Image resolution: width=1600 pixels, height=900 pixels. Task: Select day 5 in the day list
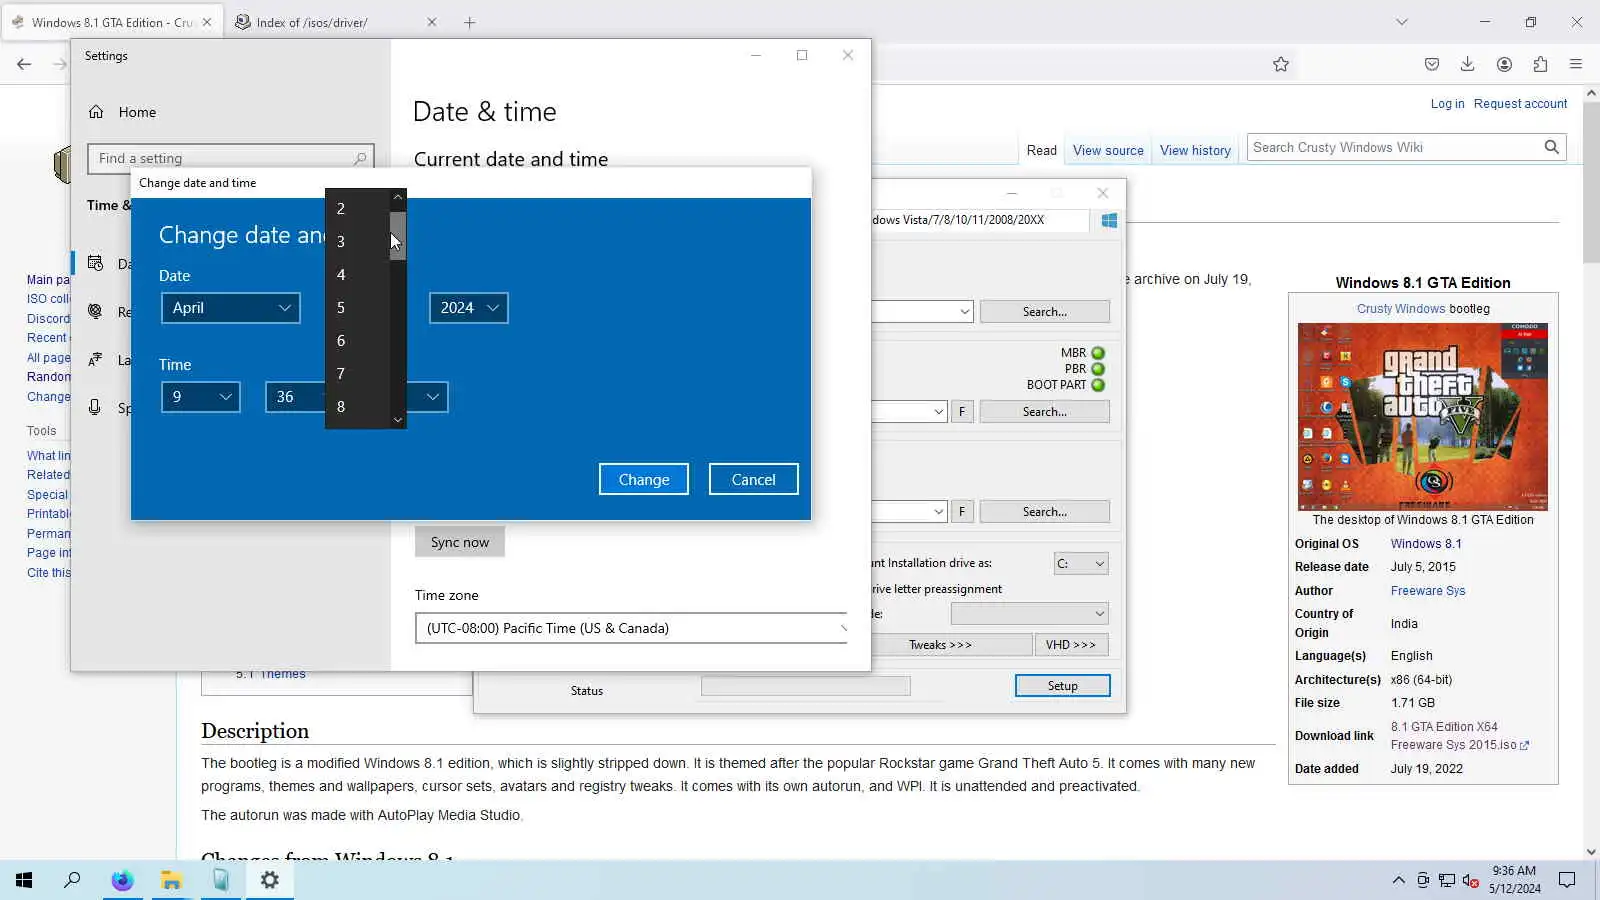coord(356,308)
